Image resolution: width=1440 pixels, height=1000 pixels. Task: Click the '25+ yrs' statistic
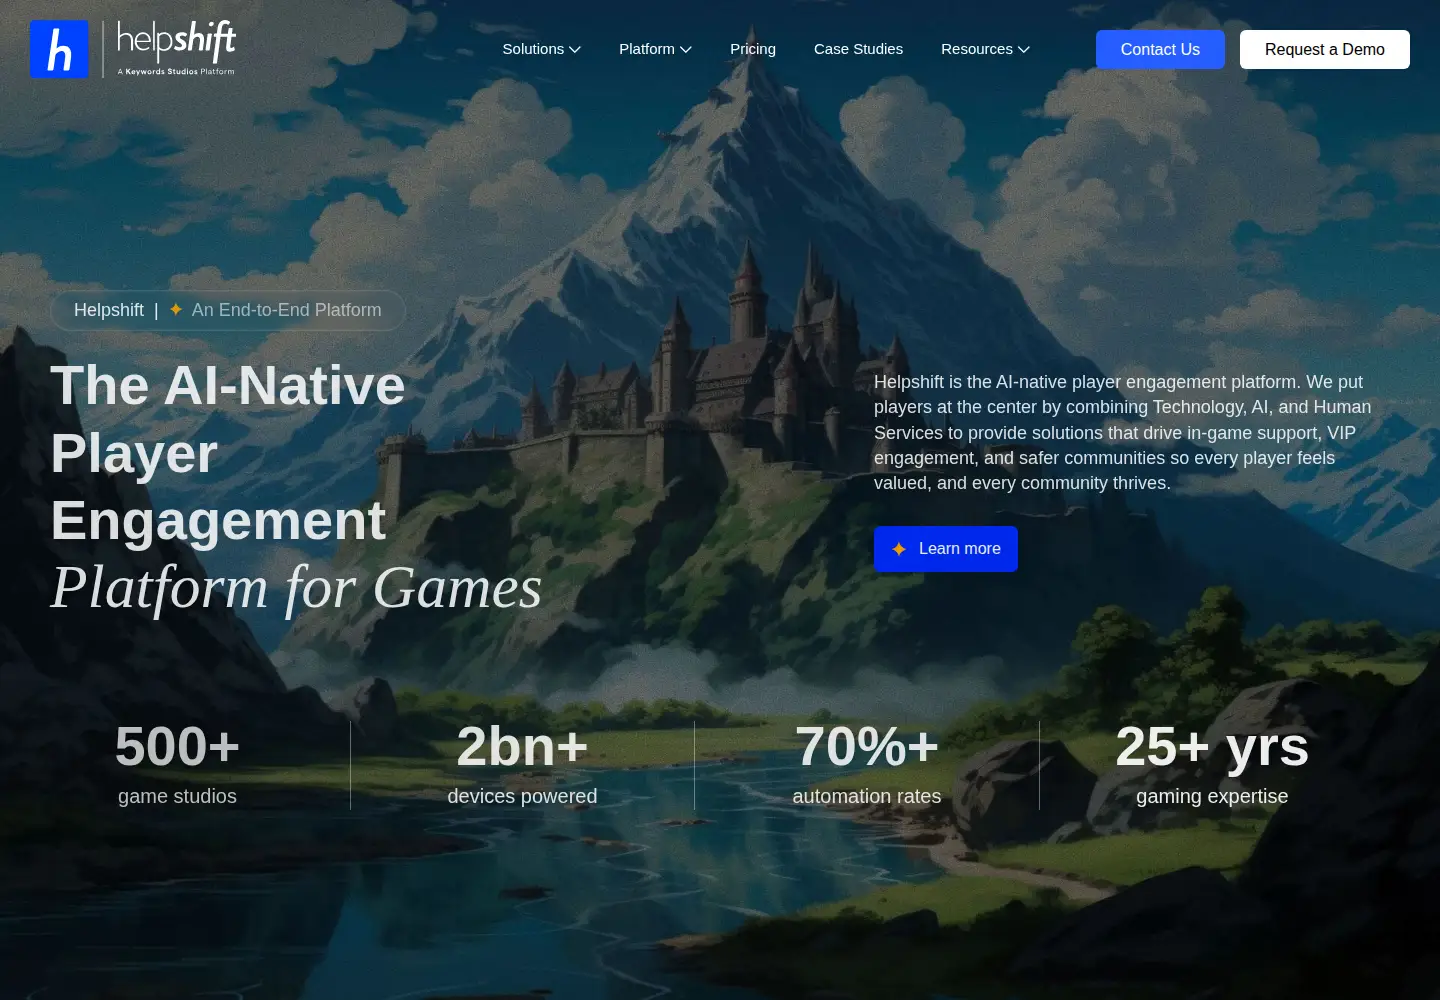coord(1212,746)
